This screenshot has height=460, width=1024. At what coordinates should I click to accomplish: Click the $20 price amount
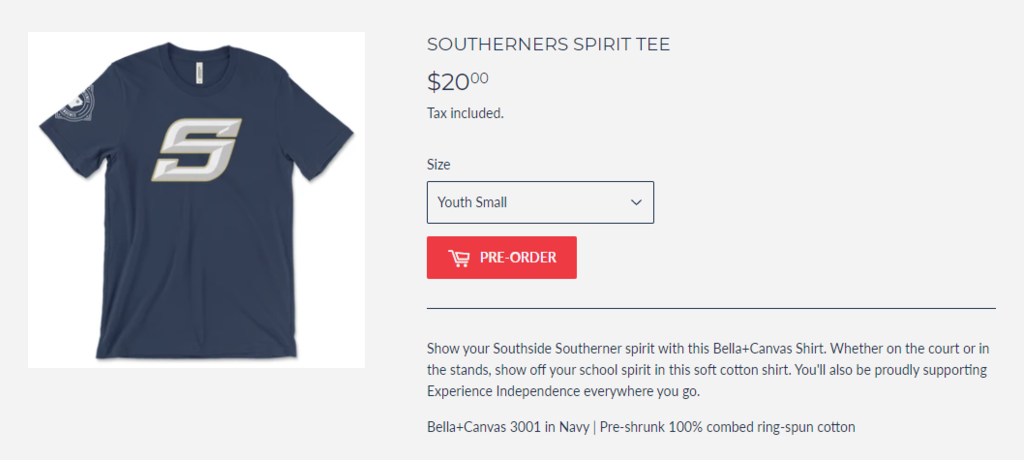(449, 82)
